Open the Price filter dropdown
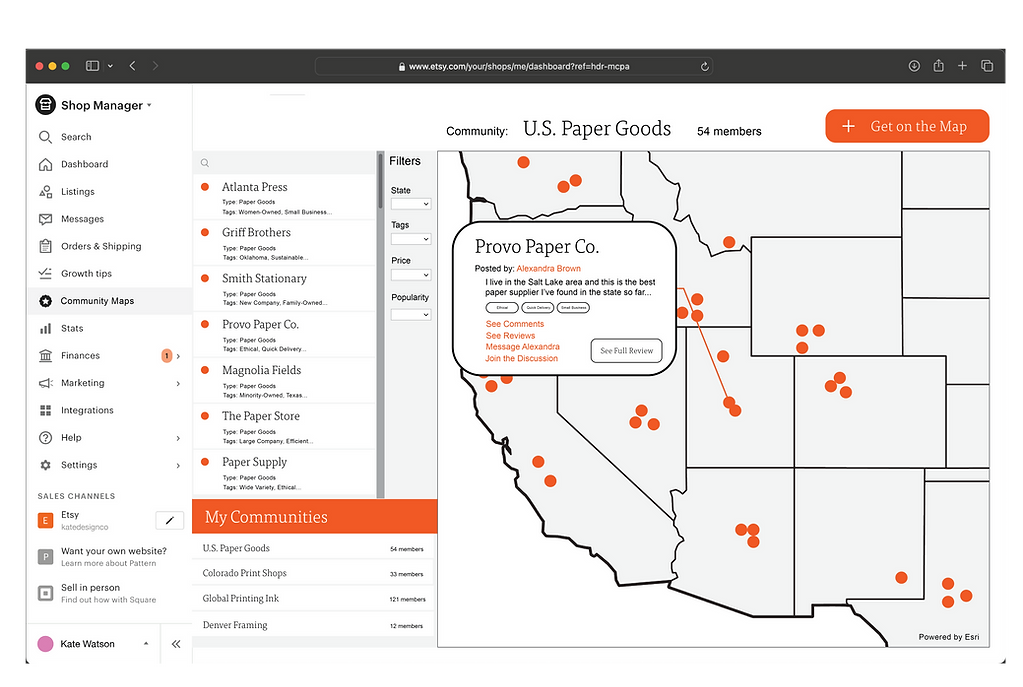Viewport: 1023px width, 687px height. pos(410,275)
